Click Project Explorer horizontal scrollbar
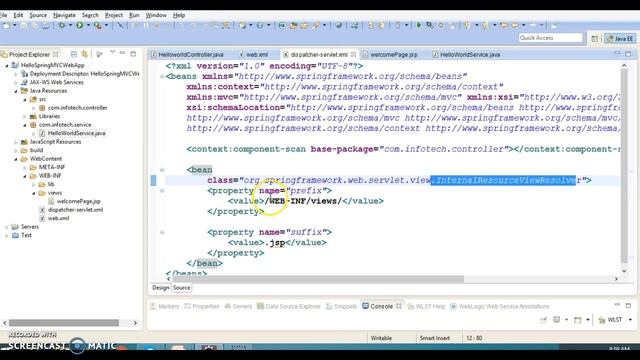The width and height of the screenshot is (640, 360). (x=64, y=323)
